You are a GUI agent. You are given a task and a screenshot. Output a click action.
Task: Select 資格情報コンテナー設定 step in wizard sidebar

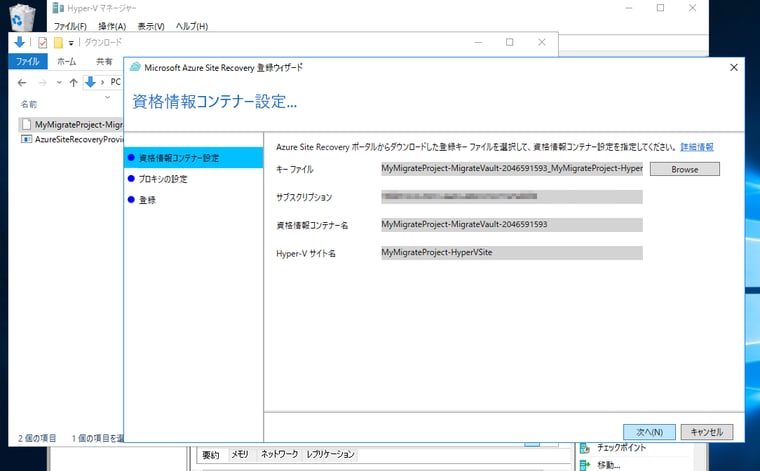click(x=193, y=158)
